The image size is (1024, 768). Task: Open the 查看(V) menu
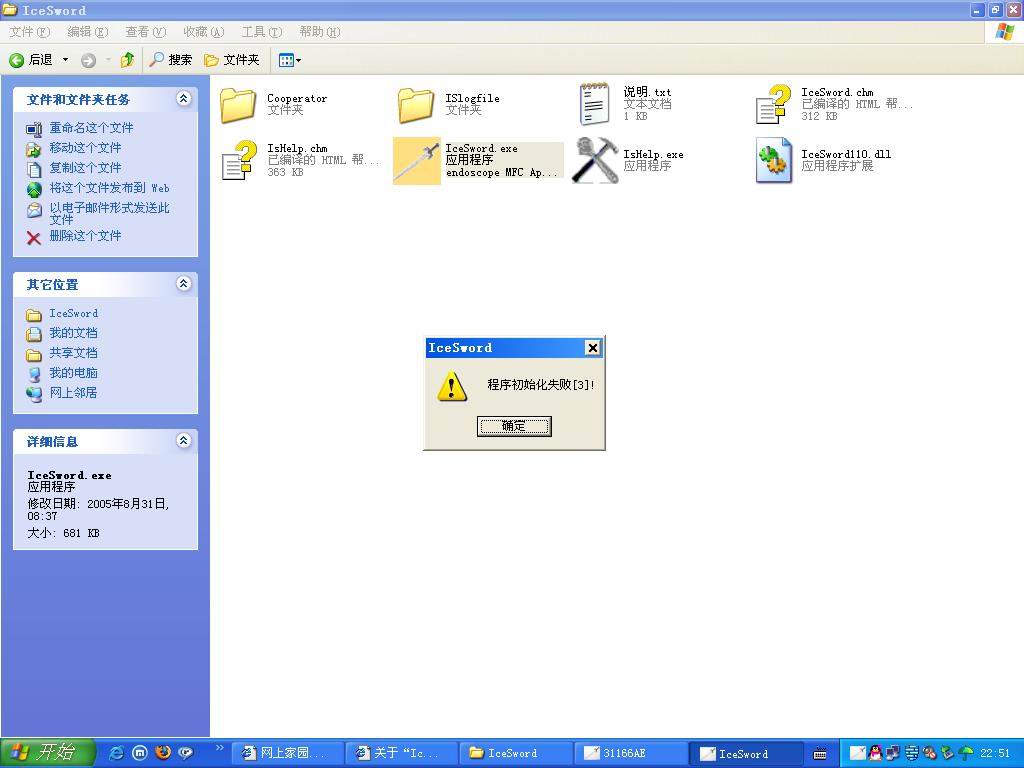click(146, 31)
